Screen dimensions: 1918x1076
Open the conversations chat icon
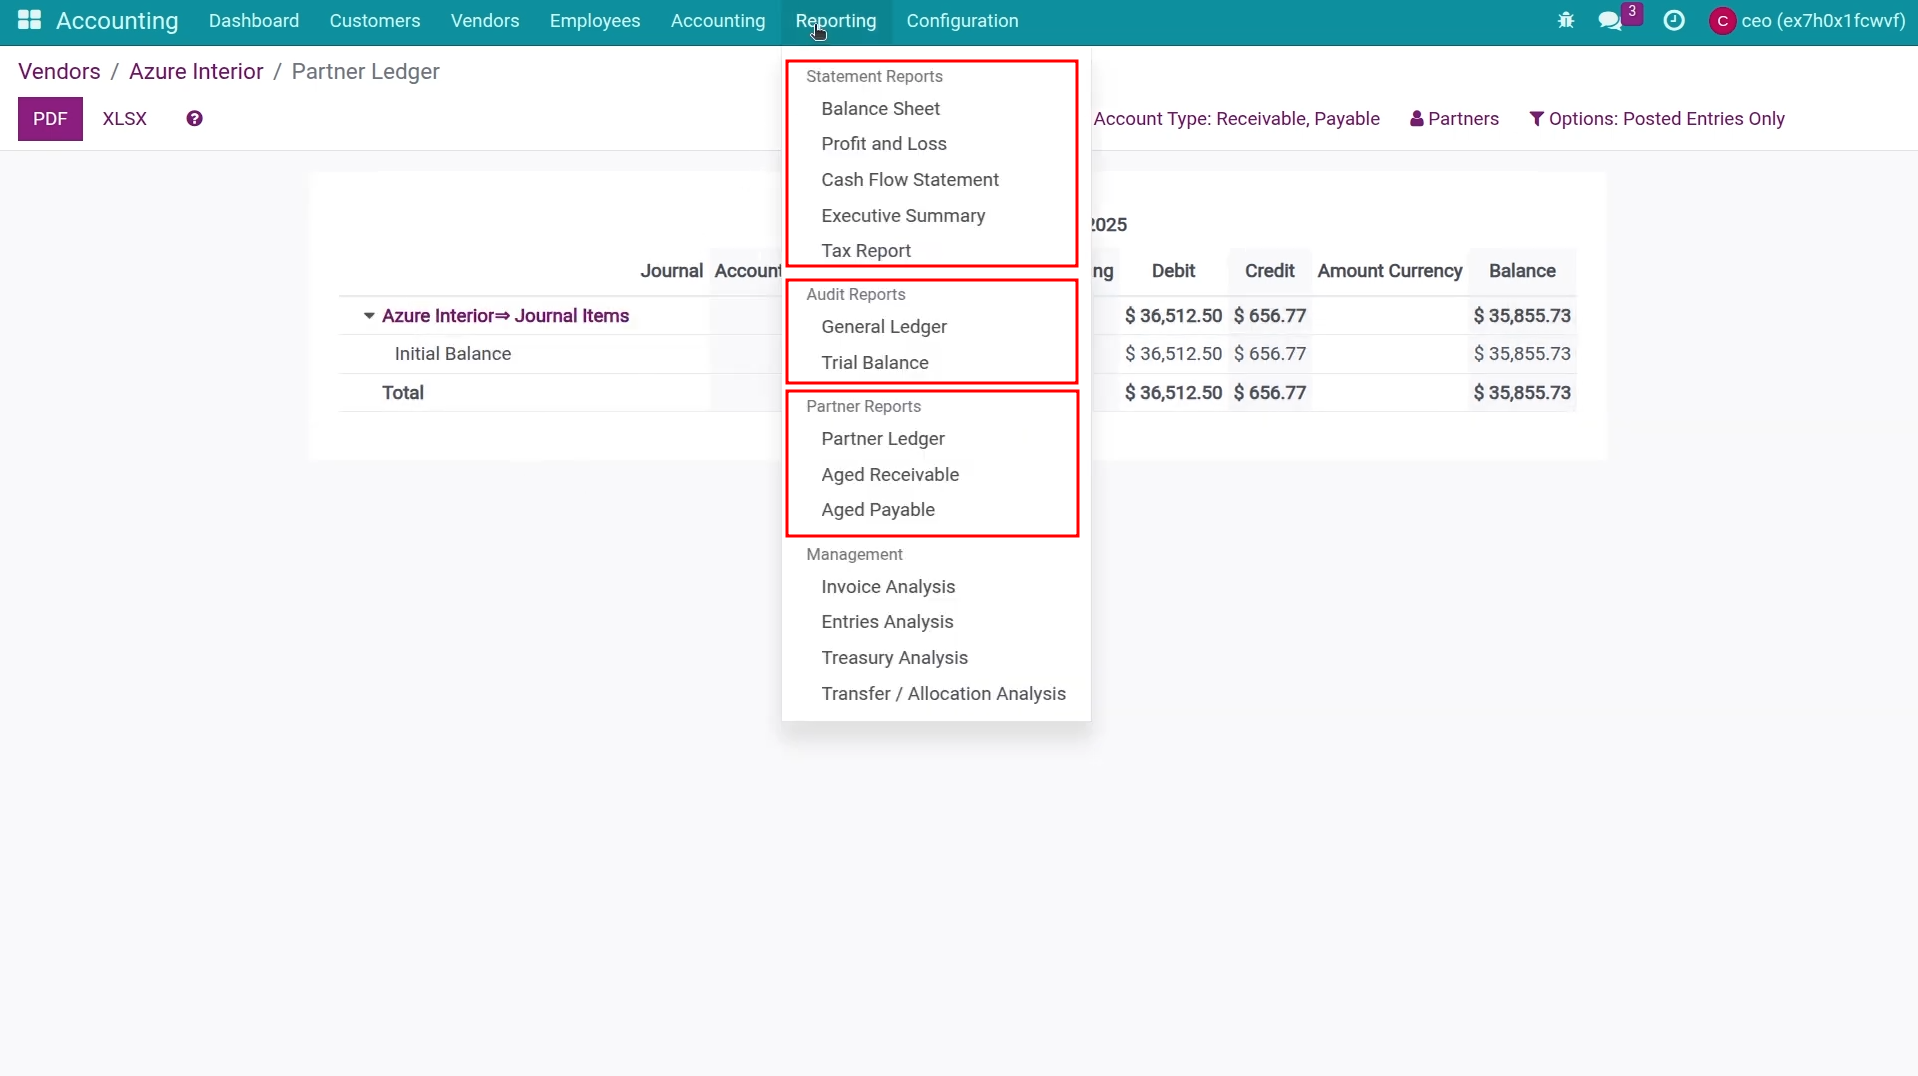point(1610,20)
